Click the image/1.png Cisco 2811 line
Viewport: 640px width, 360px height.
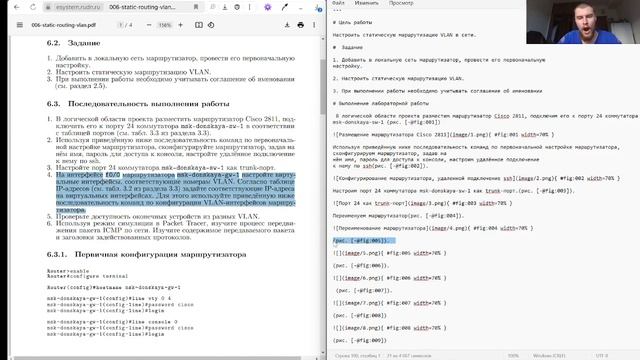(443, 134)
